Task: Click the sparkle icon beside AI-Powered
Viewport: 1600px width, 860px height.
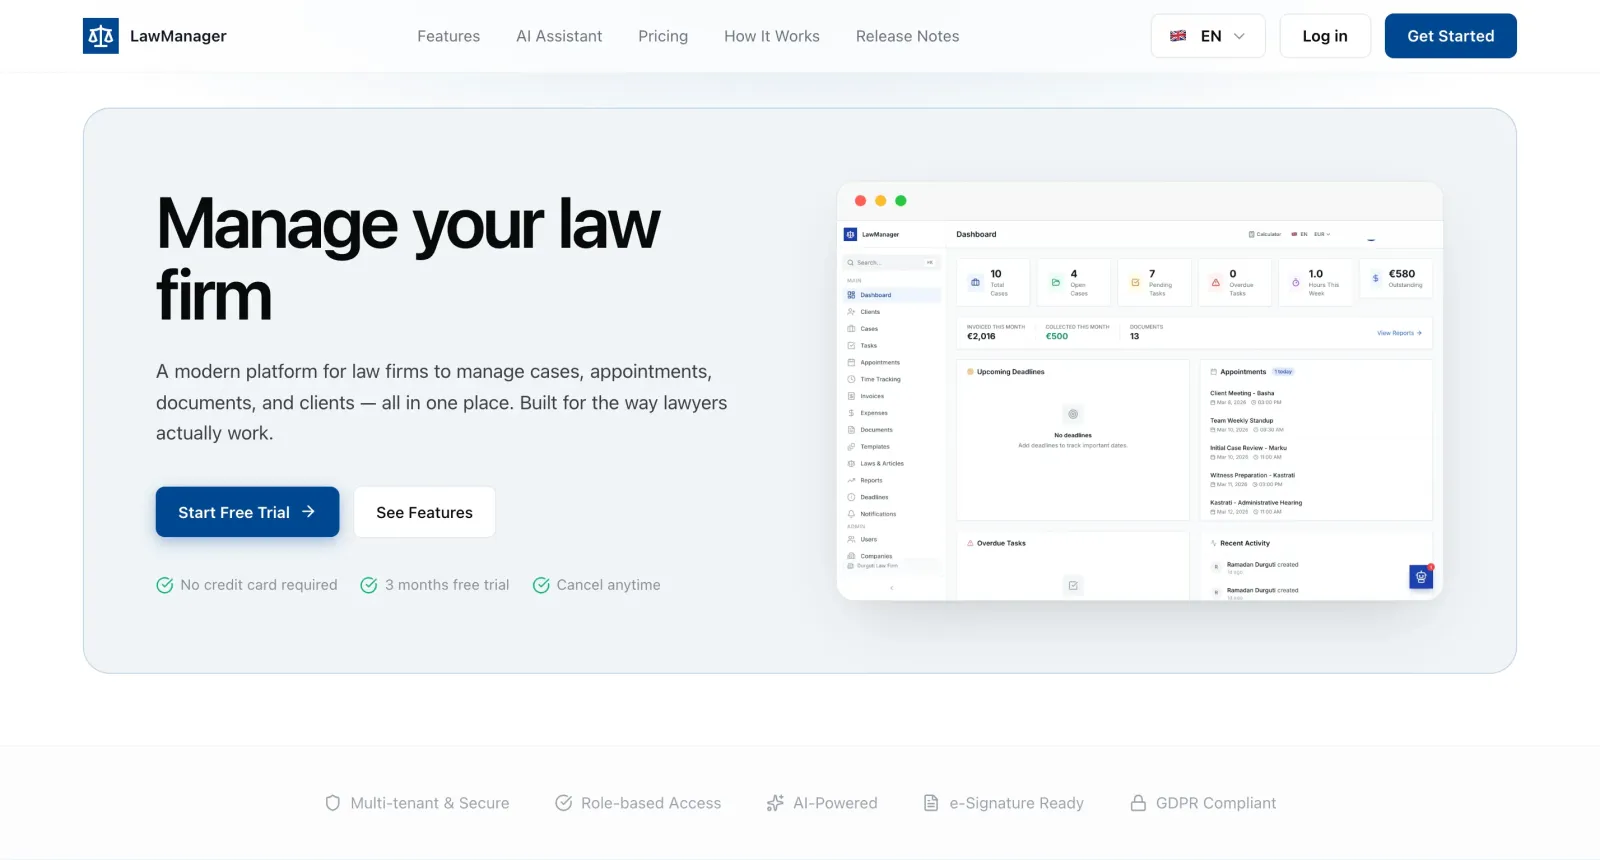Action: [x=775, y=803]
